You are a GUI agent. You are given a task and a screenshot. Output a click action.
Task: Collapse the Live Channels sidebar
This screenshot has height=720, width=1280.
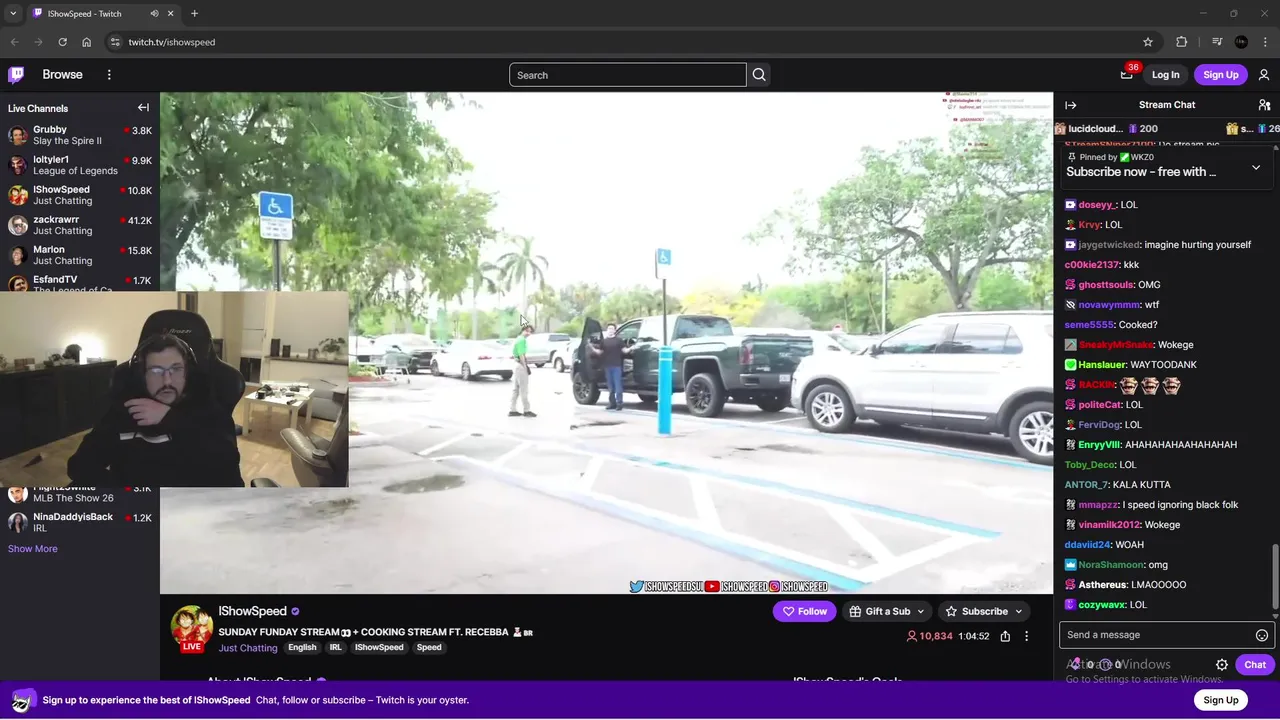pyautogui.click(x=143, y=108)
